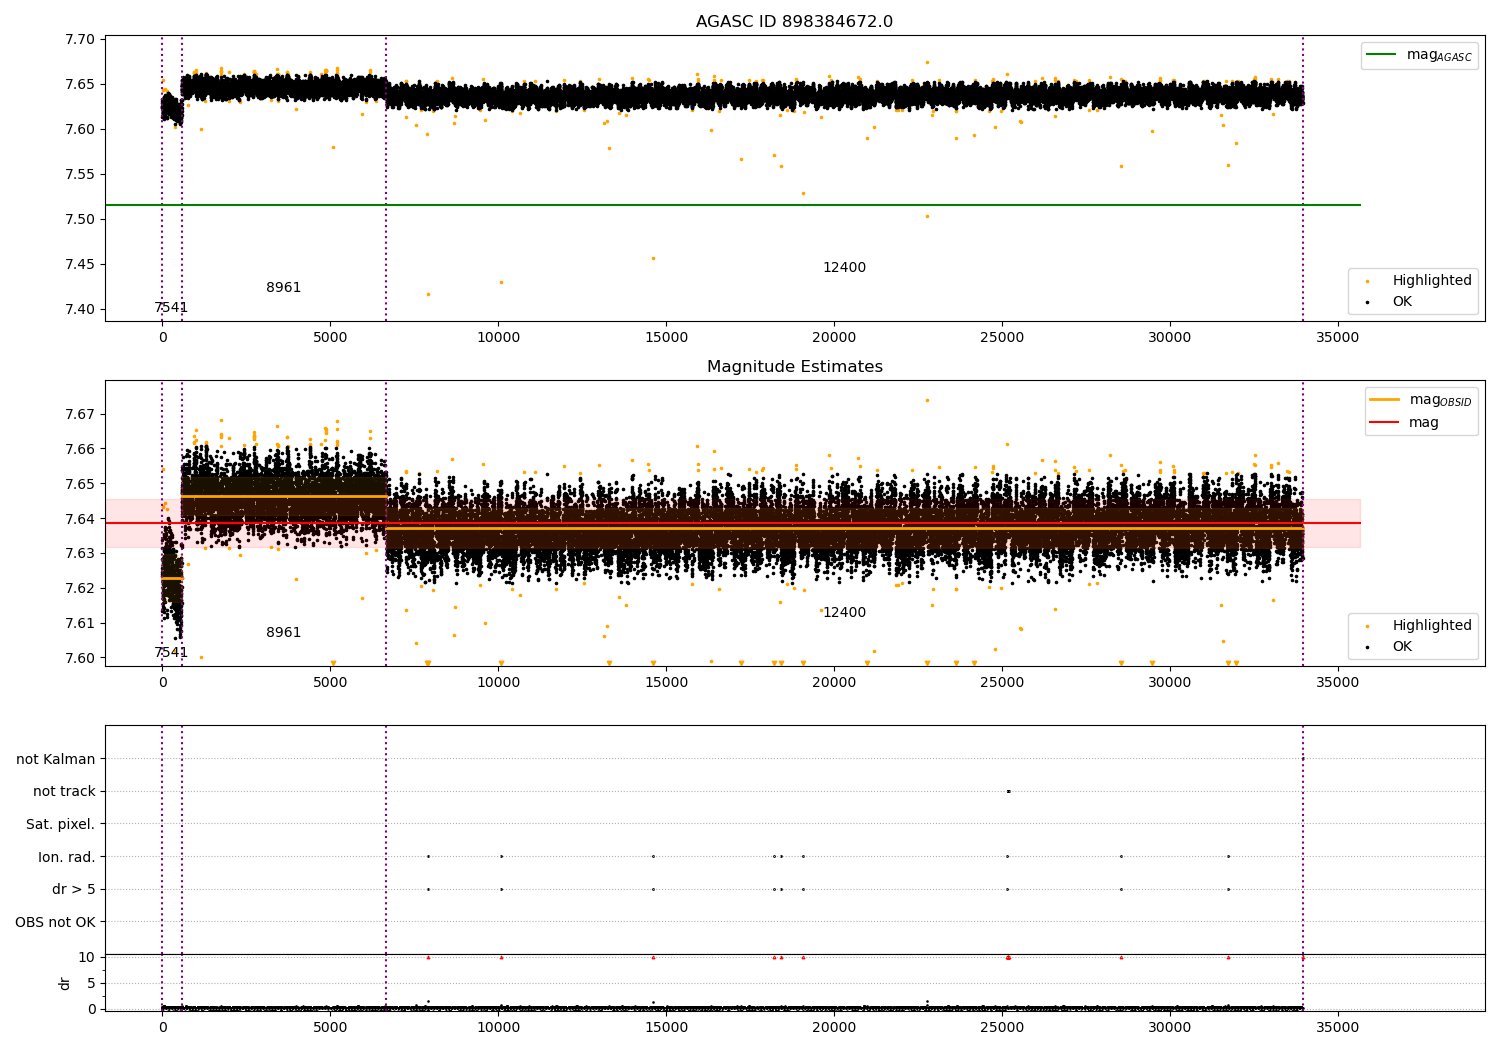Click the 'not Kalman' axis label
Viewport: 1500px width, 1050px height.
(x=56, y=759)
